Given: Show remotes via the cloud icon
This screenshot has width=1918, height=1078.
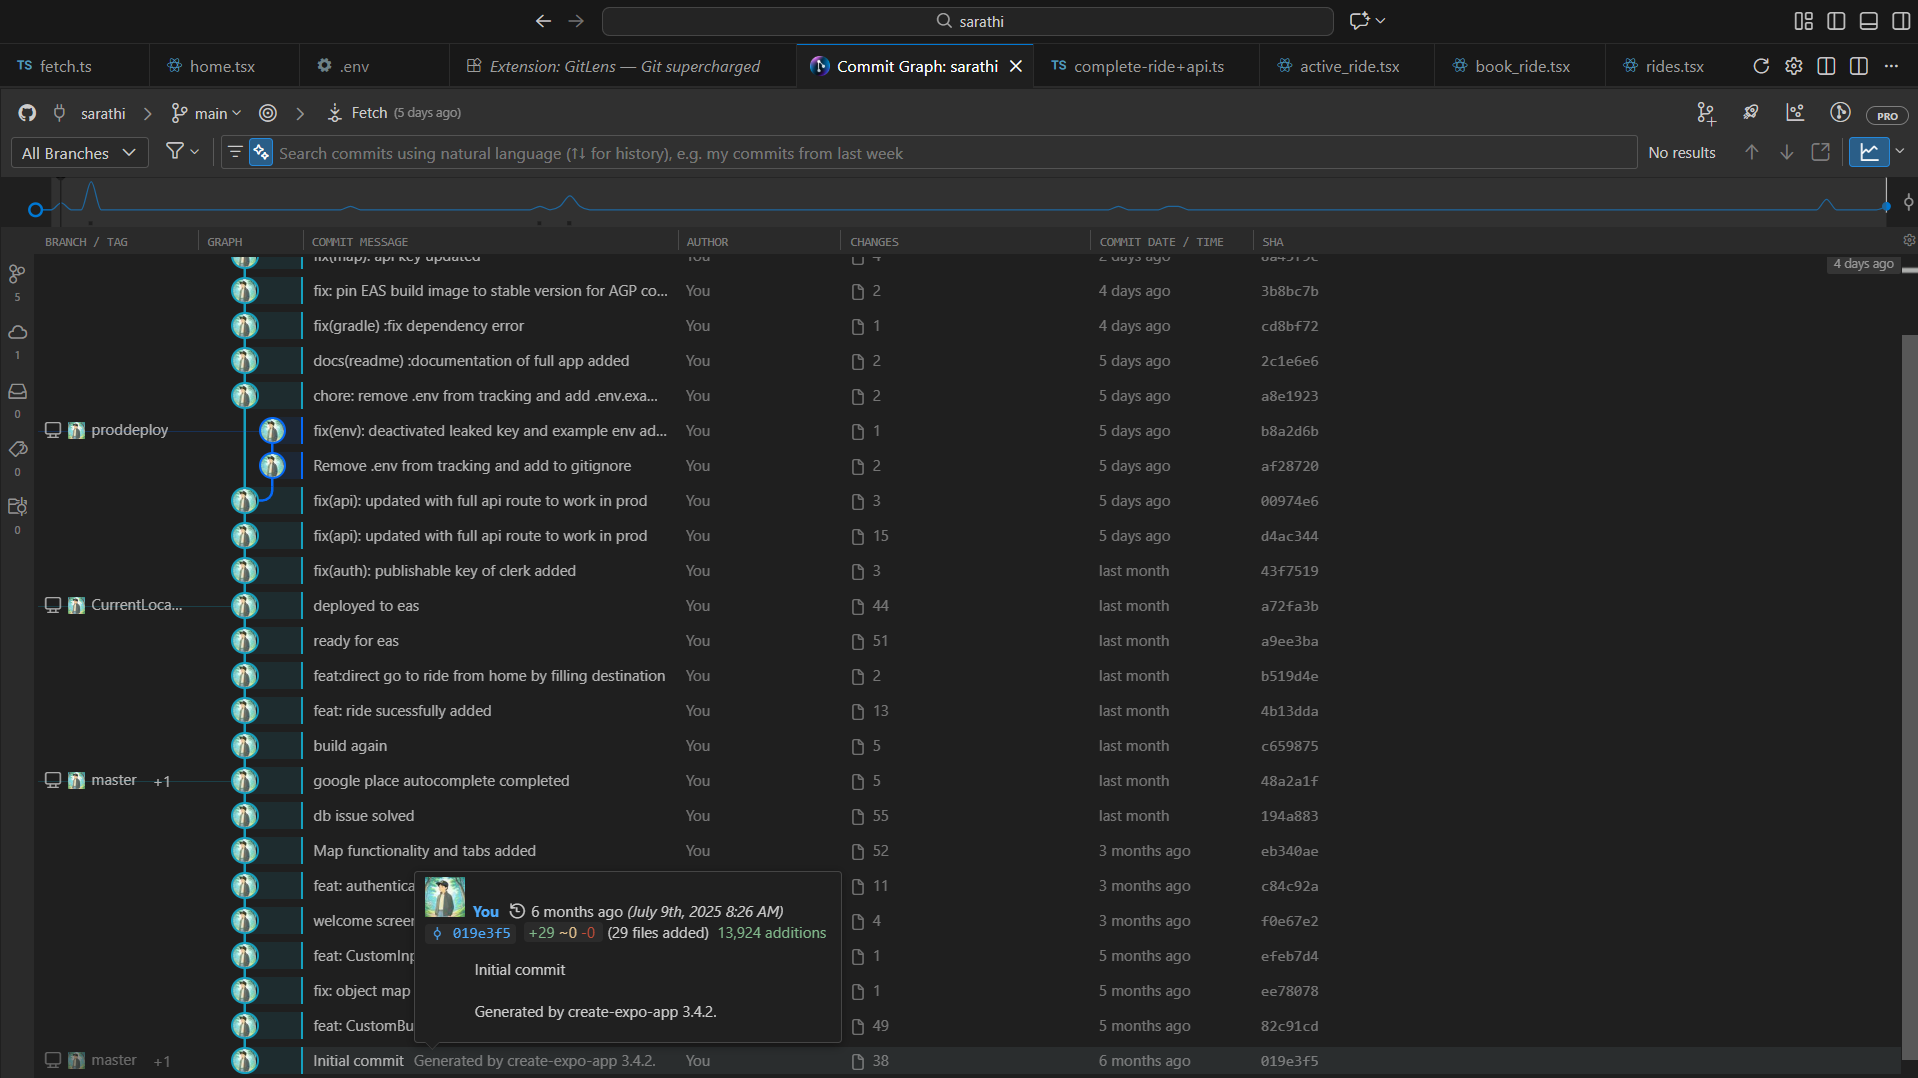Looking at the screenshot, I should point(17,332).
